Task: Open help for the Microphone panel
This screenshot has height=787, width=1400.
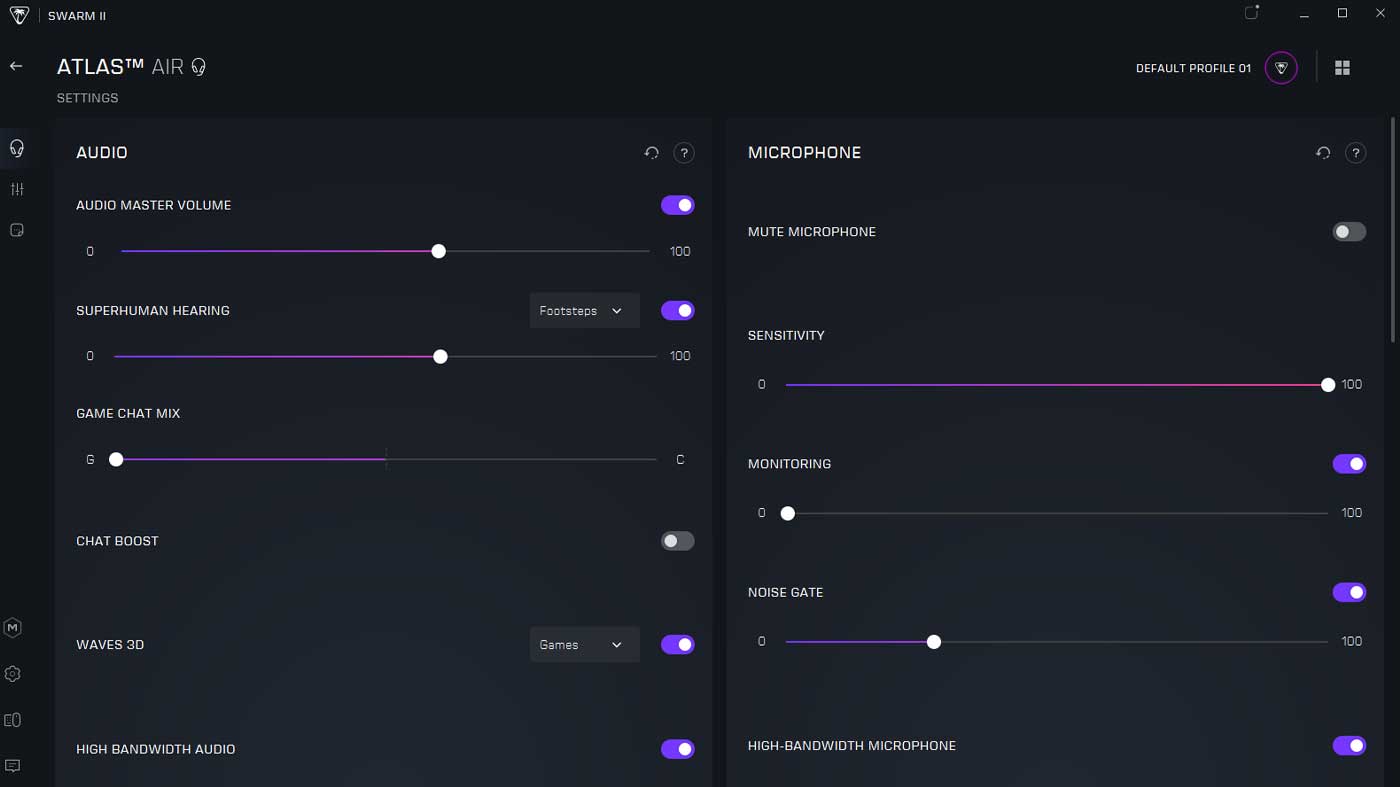Action: pyautogui.click(x=1356, y=153)
